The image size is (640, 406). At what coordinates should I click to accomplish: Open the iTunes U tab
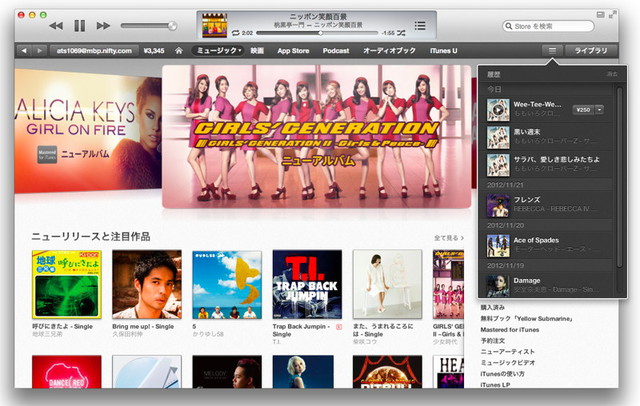[x=443, y=51]
